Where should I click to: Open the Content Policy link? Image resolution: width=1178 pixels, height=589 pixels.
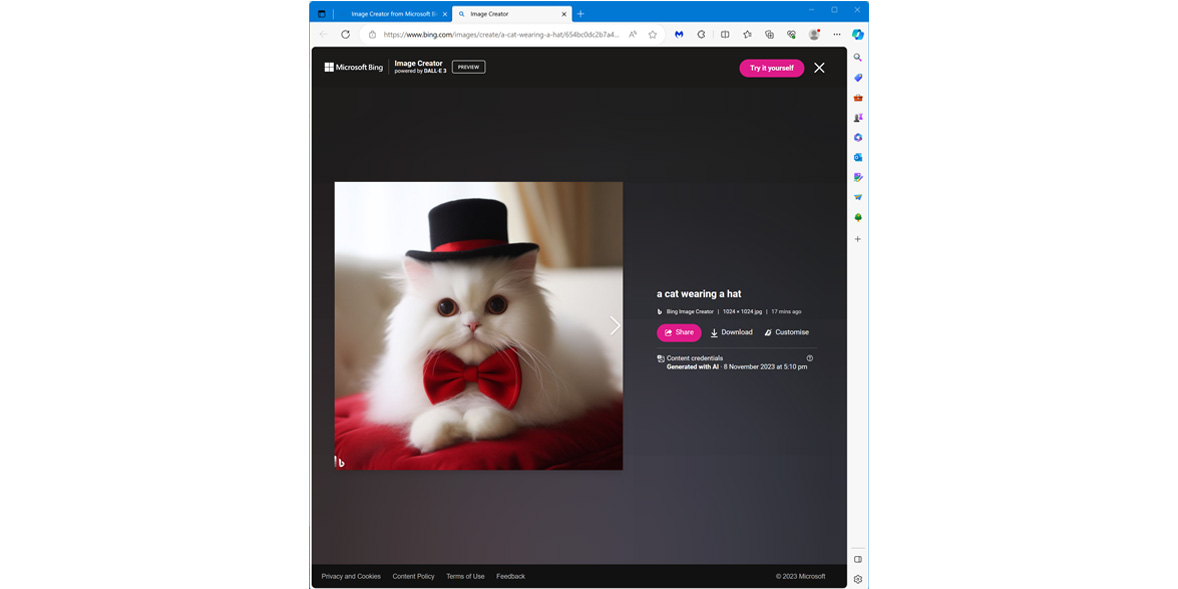[413, 576]
